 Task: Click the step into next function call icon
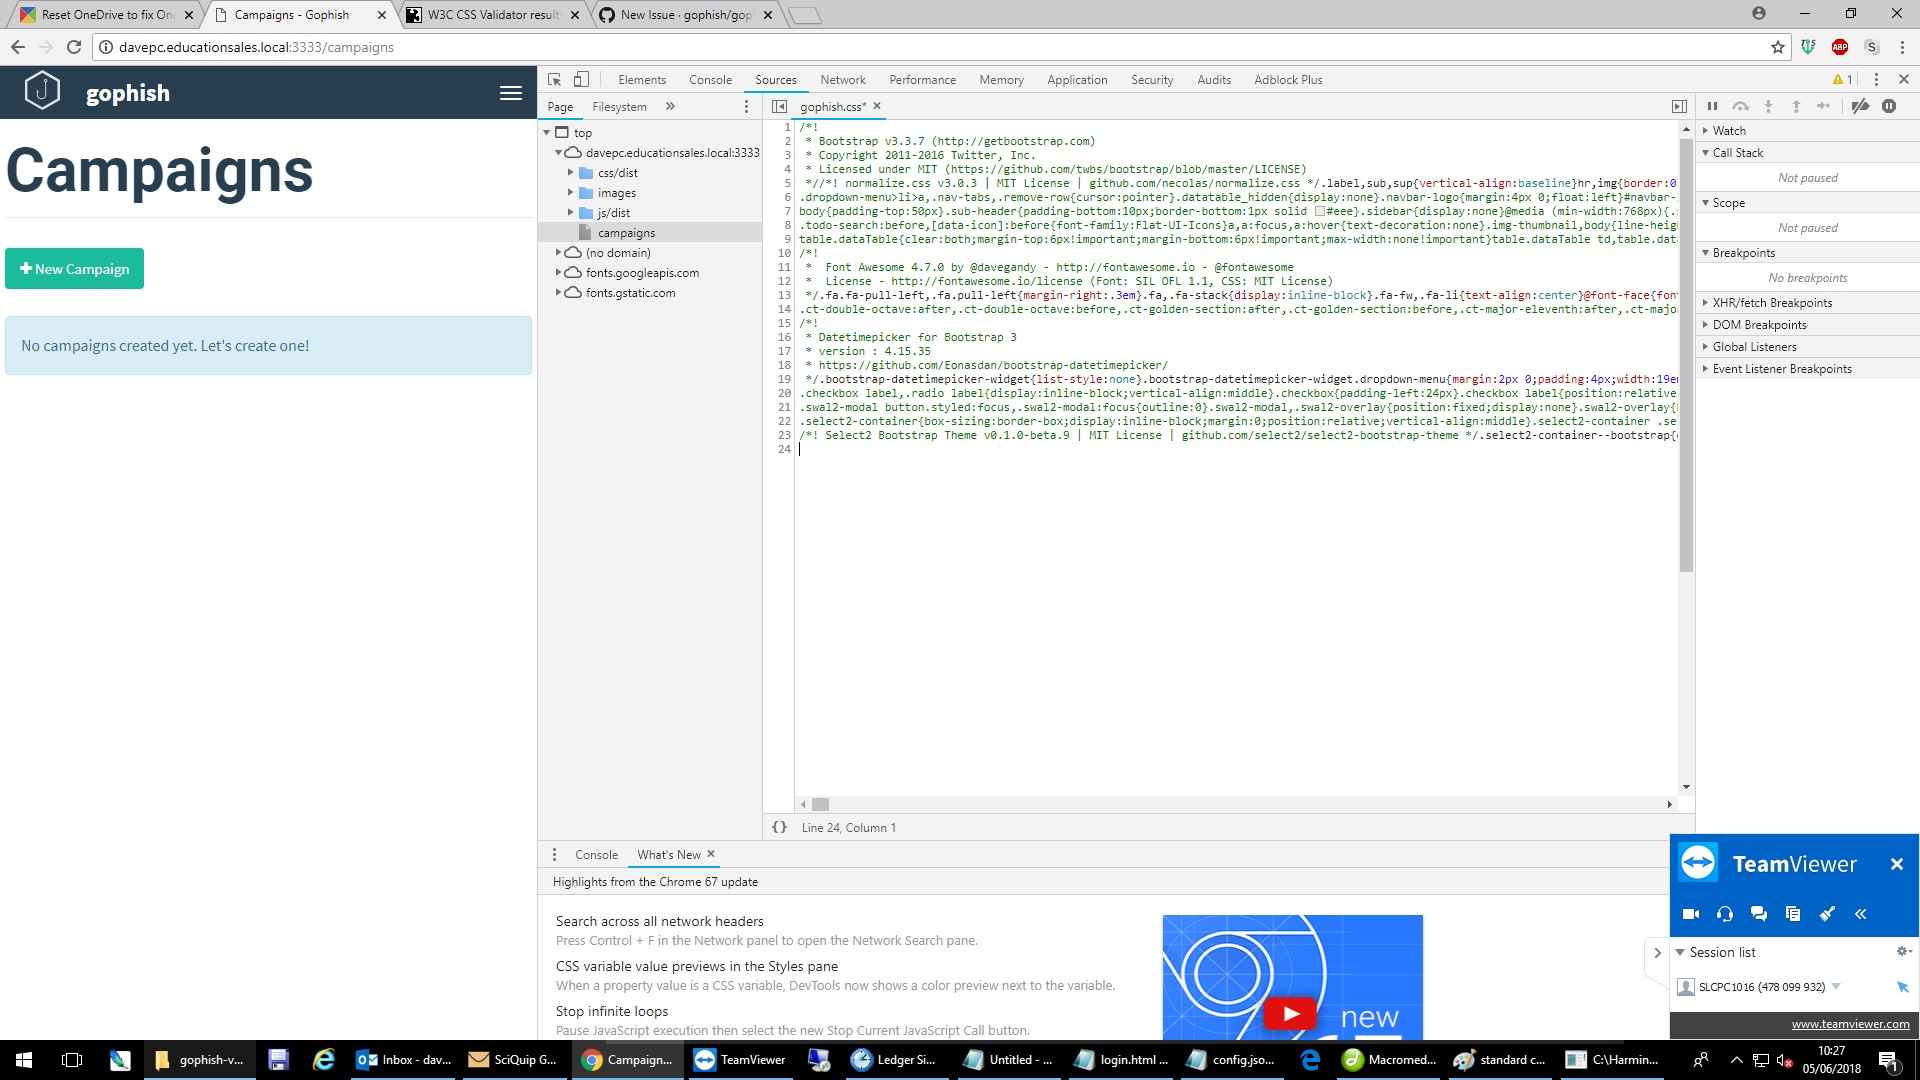pyautogui.click(x=1768, y=106)
